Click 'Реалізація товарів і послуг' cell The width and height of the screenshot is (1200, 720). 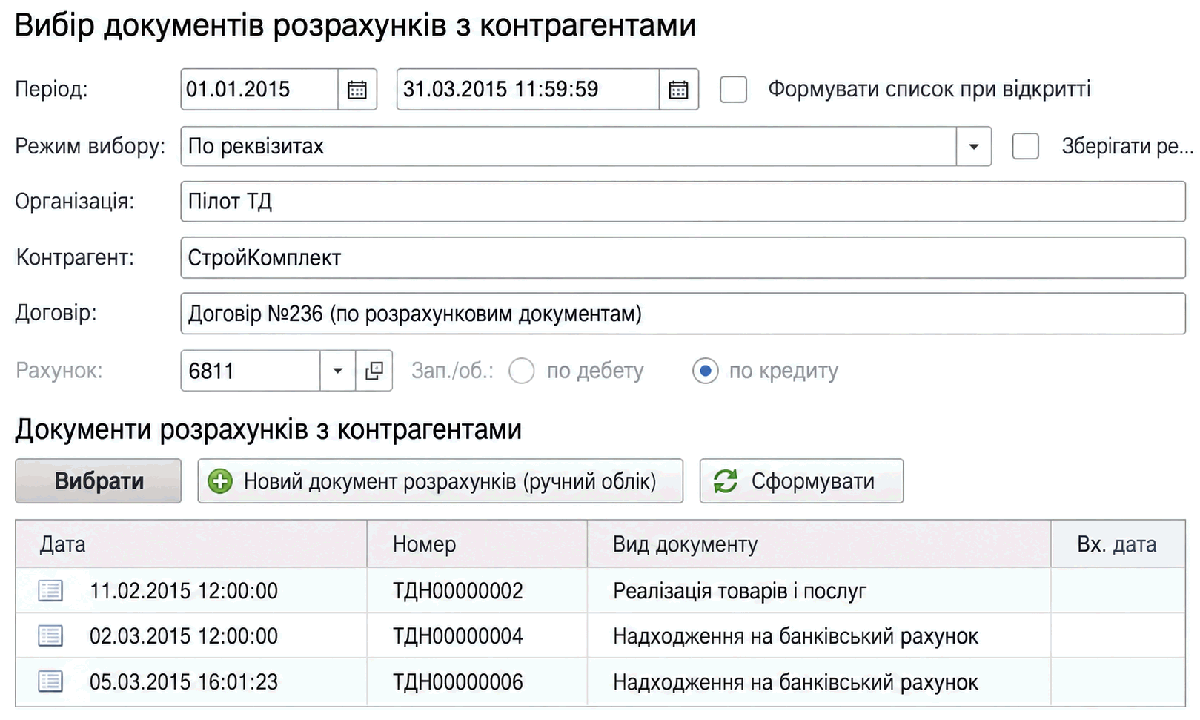pos(819,591)
